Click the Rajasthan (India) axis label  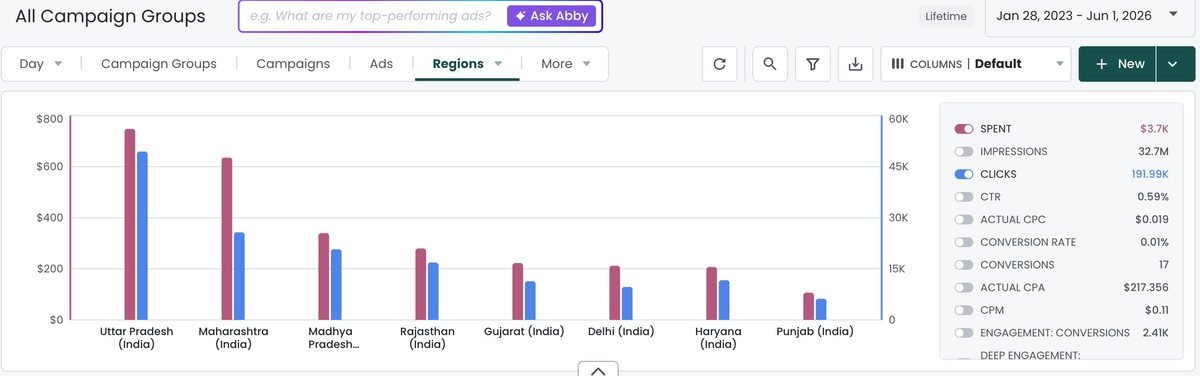427,337
